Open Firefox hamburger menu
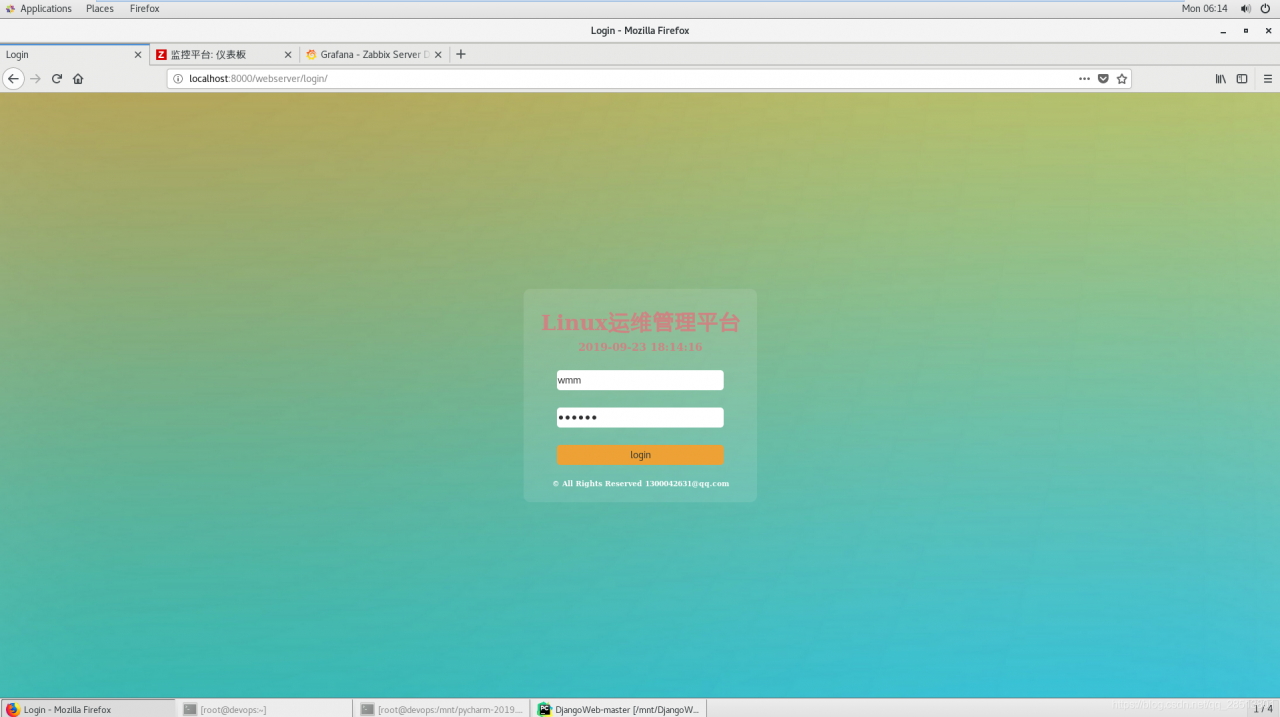Image resolution: width=1280 pixels, height=717 pixels. coord(1268,78)
